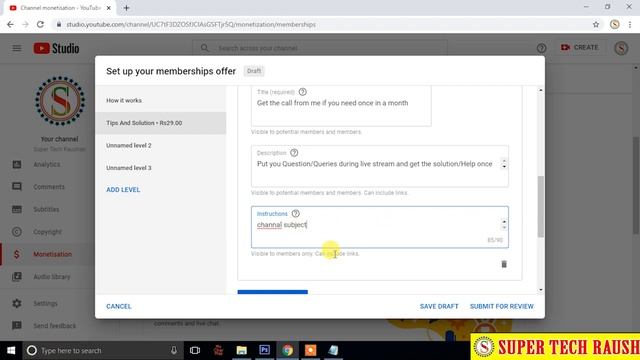Click the CREATE video button
Image resolution: width=640 pixels, height=360 pixels.
click(579, 47)
